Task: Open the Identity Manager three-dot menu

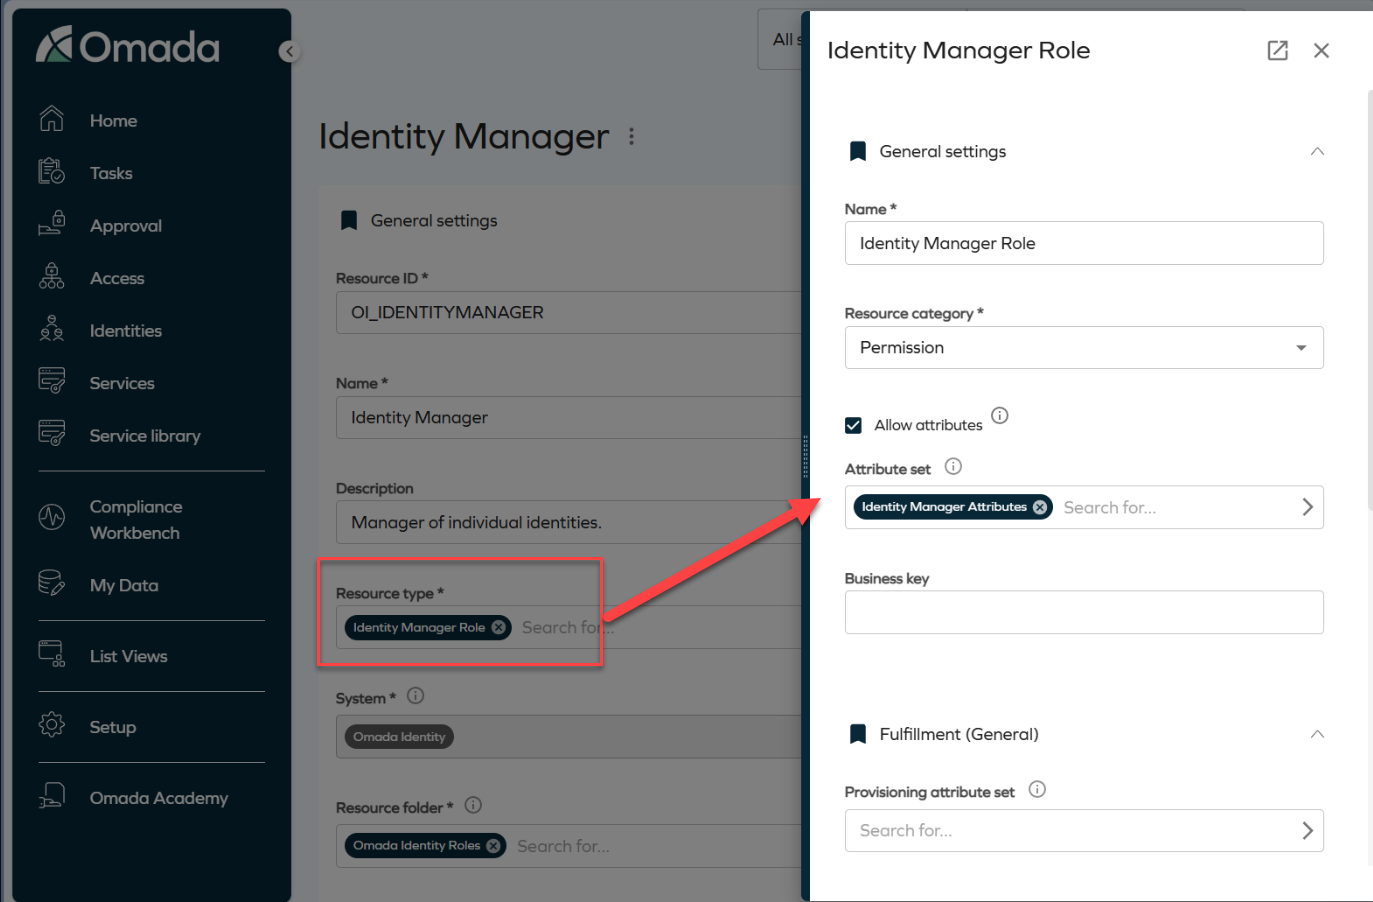Action: (631, 137)
